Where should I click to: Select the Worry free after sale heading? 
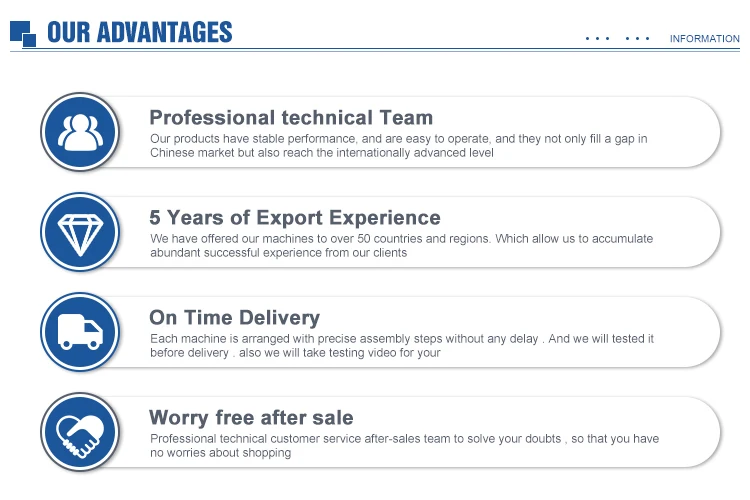pyautogui.click(x=251, y=418)
